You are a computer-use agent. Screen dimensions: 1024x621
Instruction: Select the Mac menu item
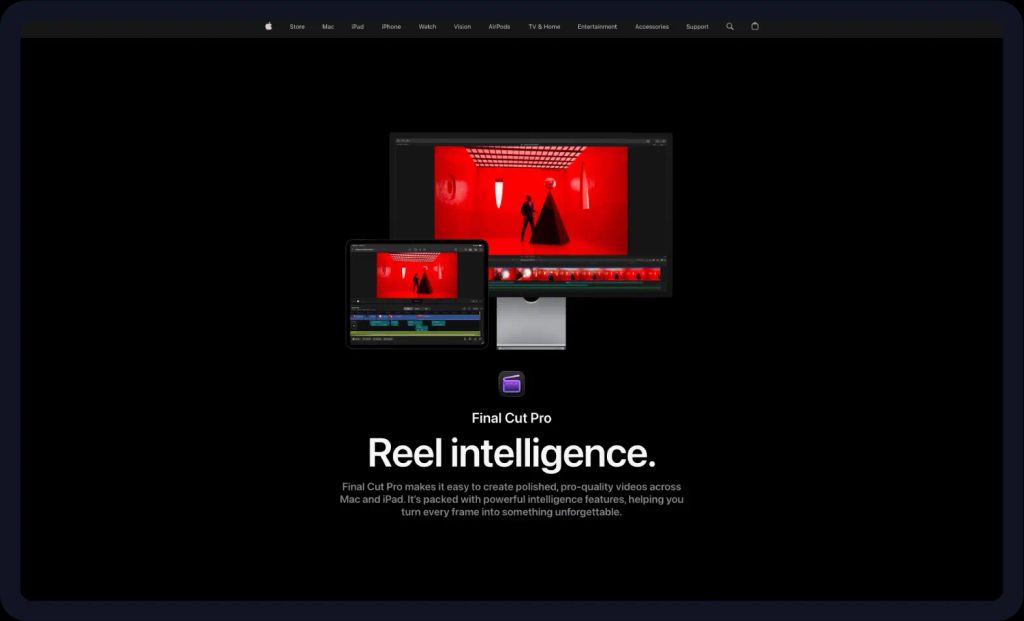(327, 27)
